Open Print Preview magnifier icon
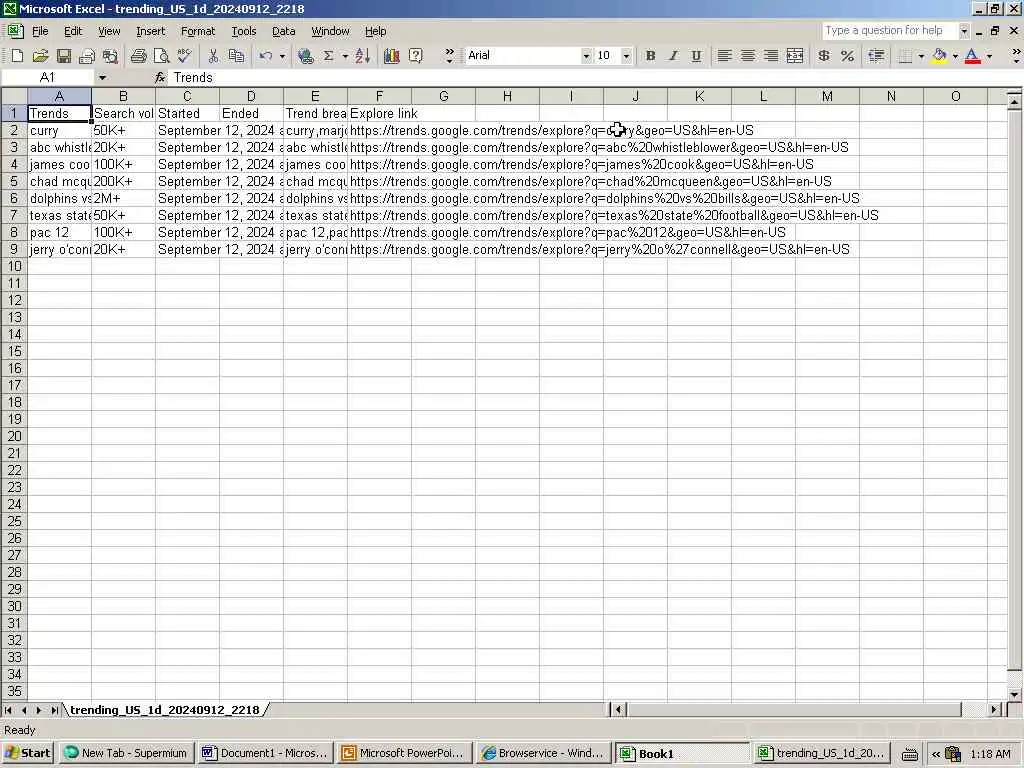Screen dimensions: 1024x768 click(161, 56)
